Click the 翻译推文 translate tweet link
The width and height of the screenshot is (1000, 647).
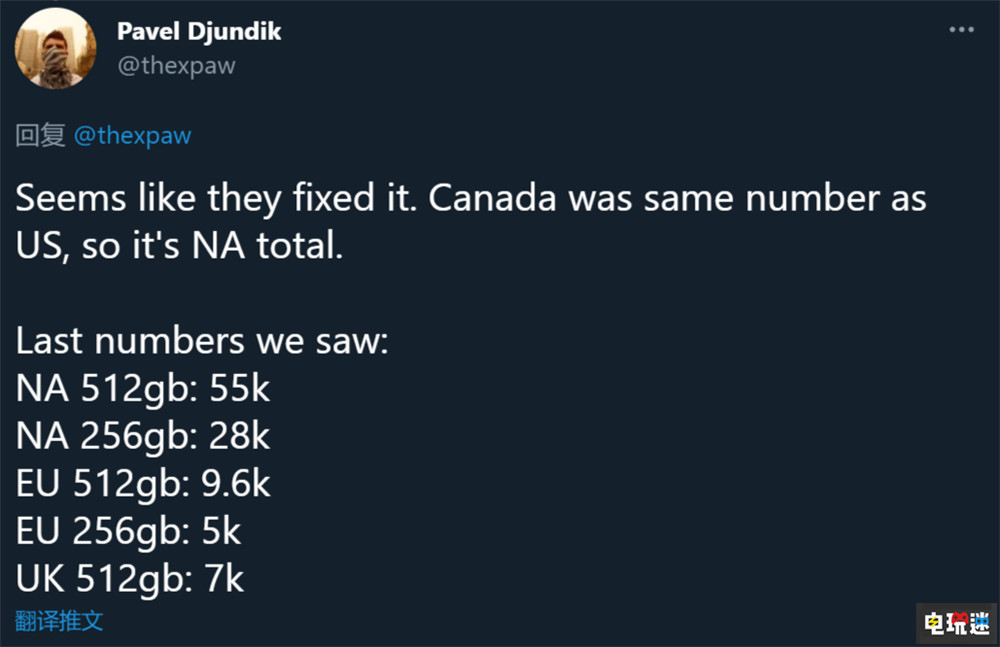[x=59, y=620]
